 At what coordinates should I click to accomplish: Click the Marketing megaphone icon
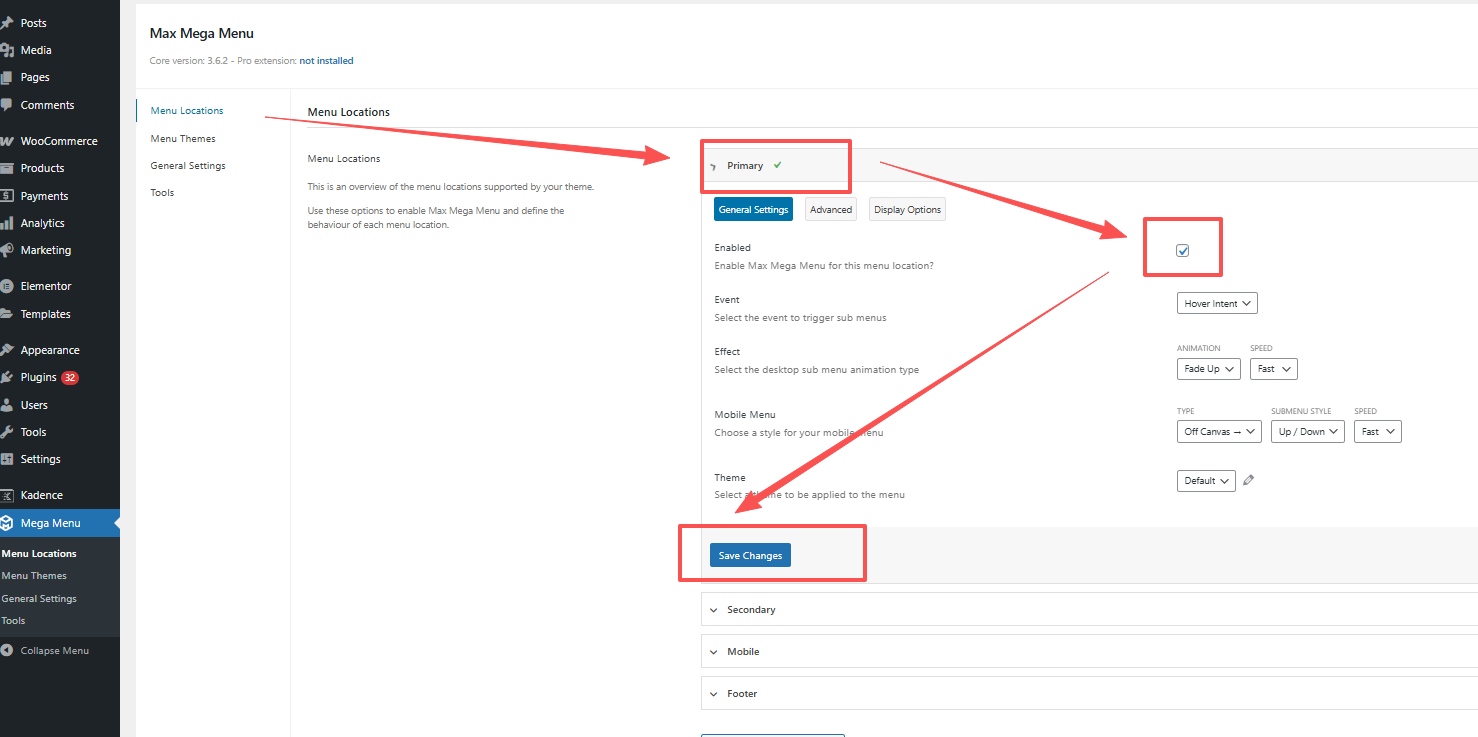(7, 250)
